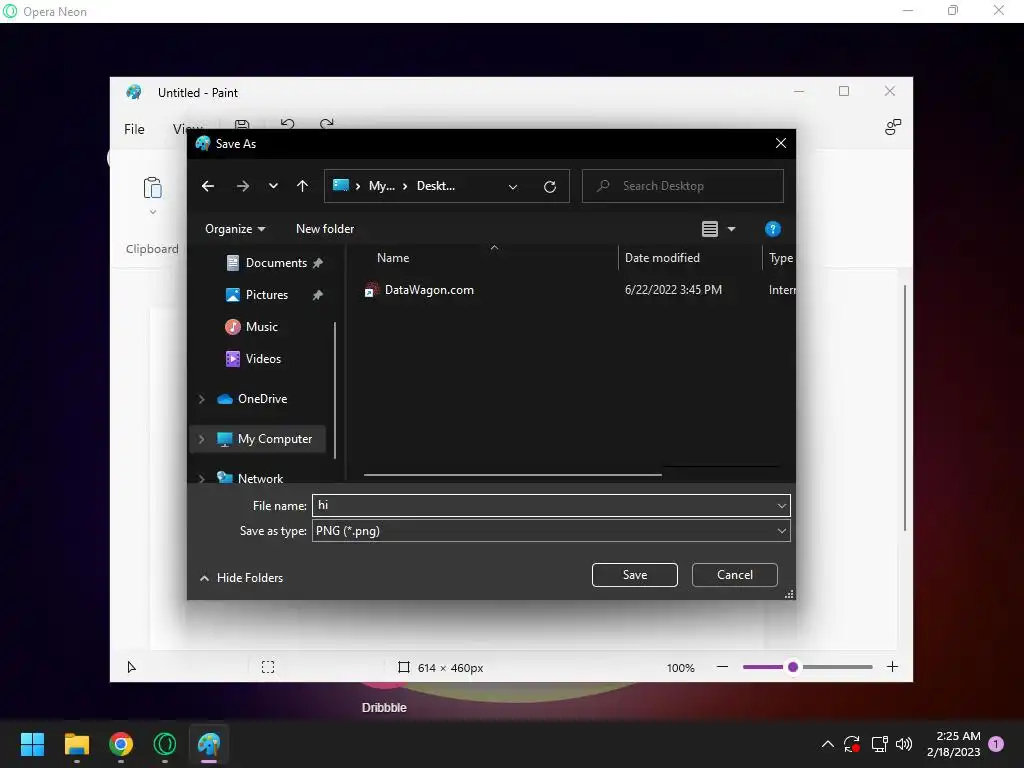Open Opera Neon from taskbar
1024x768 pixels.
click(x=165, y=744)
